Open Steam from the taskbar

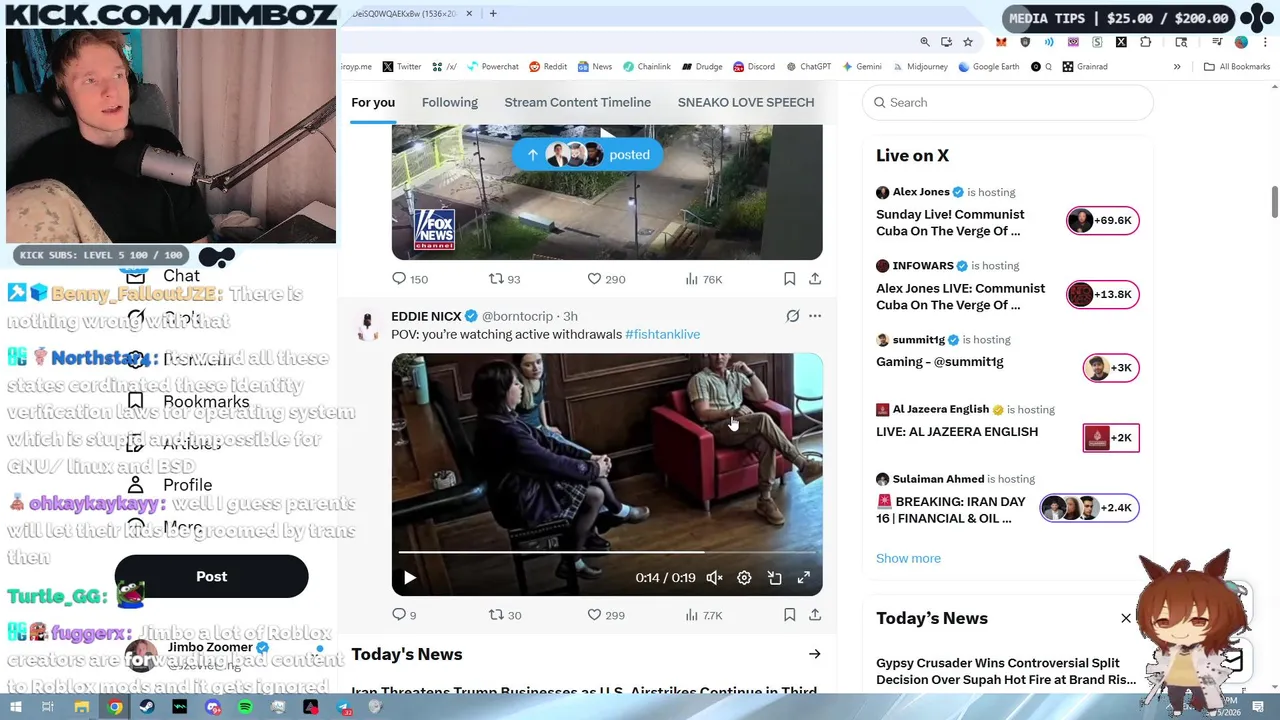(147, 707)
